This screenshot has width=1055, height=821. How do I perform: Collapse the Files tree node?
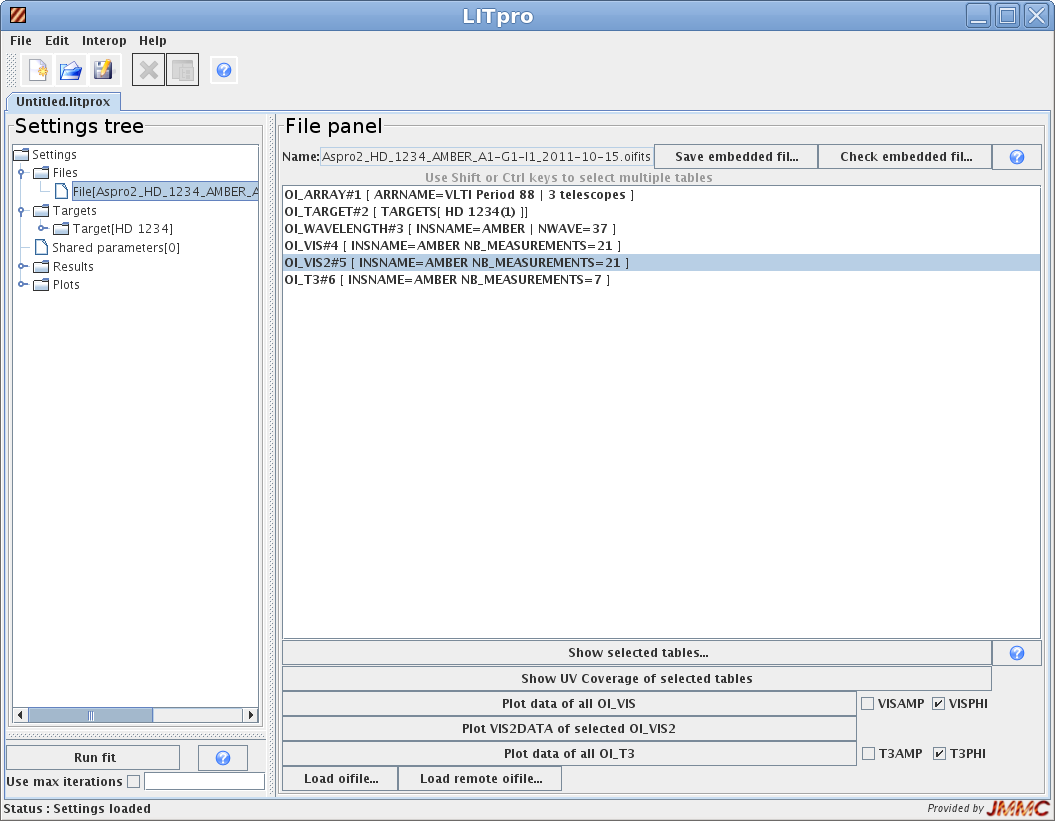(x=22, y=174)
